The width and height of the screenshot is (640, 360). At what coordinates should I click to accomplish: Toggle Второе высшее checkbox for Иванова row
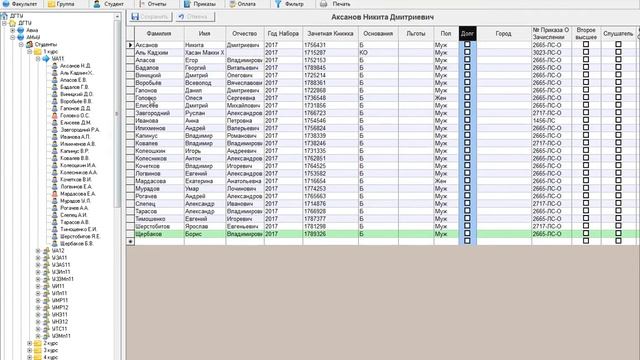pyautogui.click(x=586, y=120)
